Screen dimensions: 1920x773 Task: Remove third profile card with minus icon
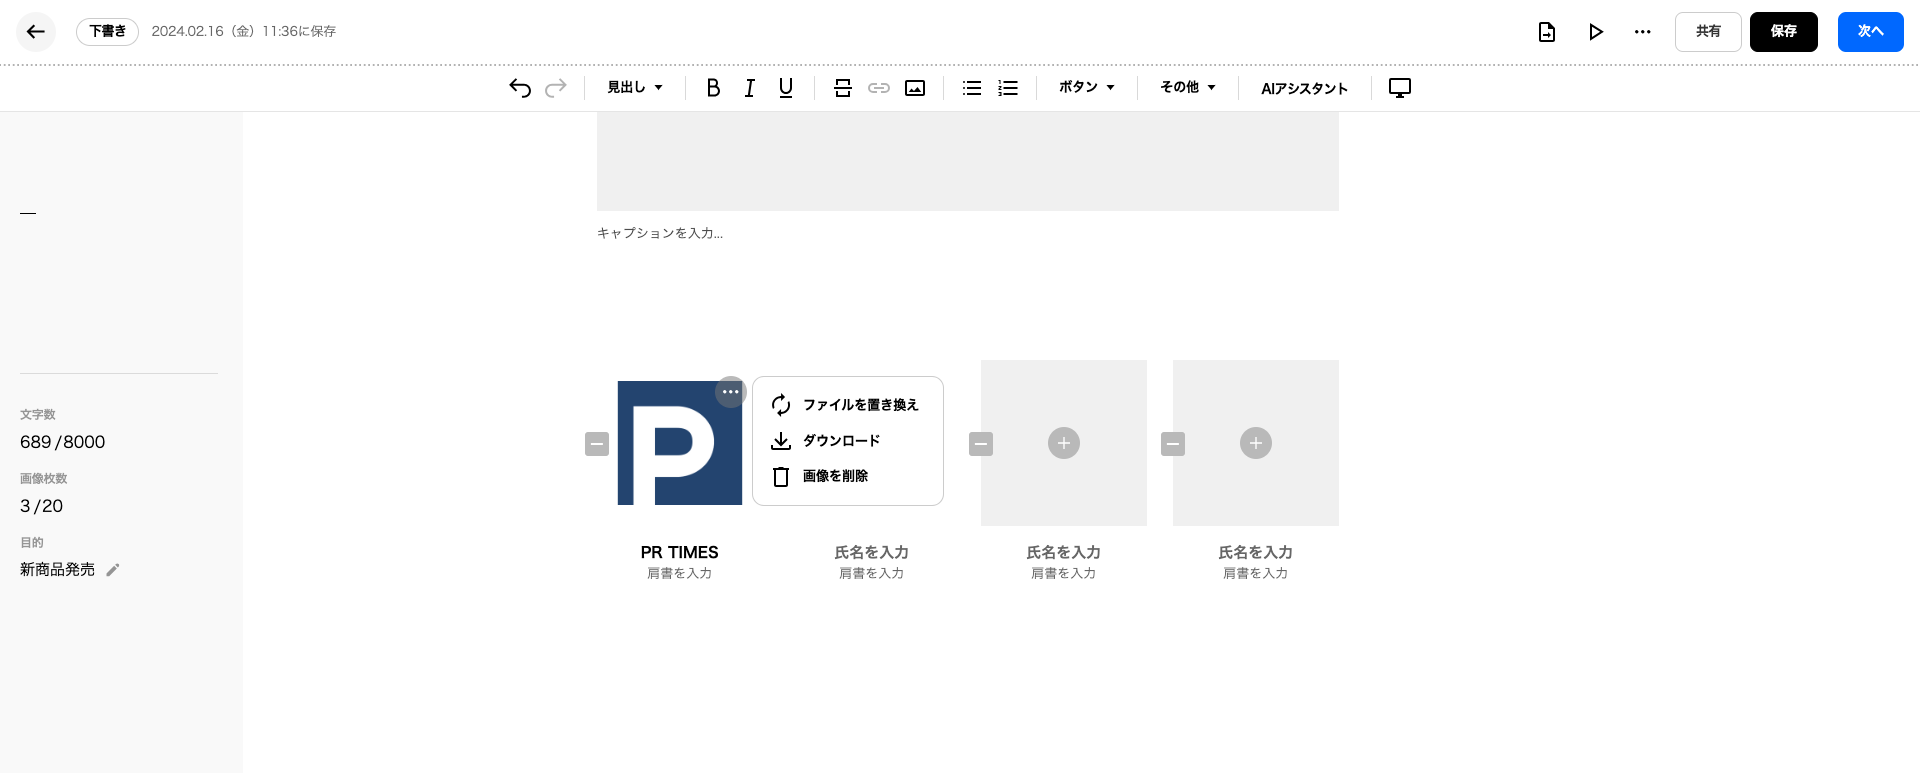click(x=981, y=444)
